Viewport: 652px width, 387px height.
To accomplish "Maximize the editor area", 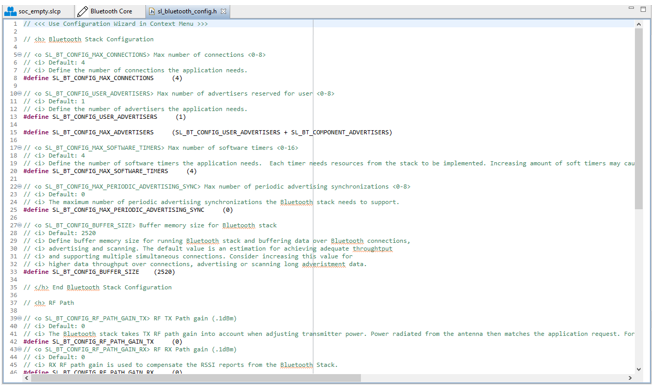I will coord(643,9).
